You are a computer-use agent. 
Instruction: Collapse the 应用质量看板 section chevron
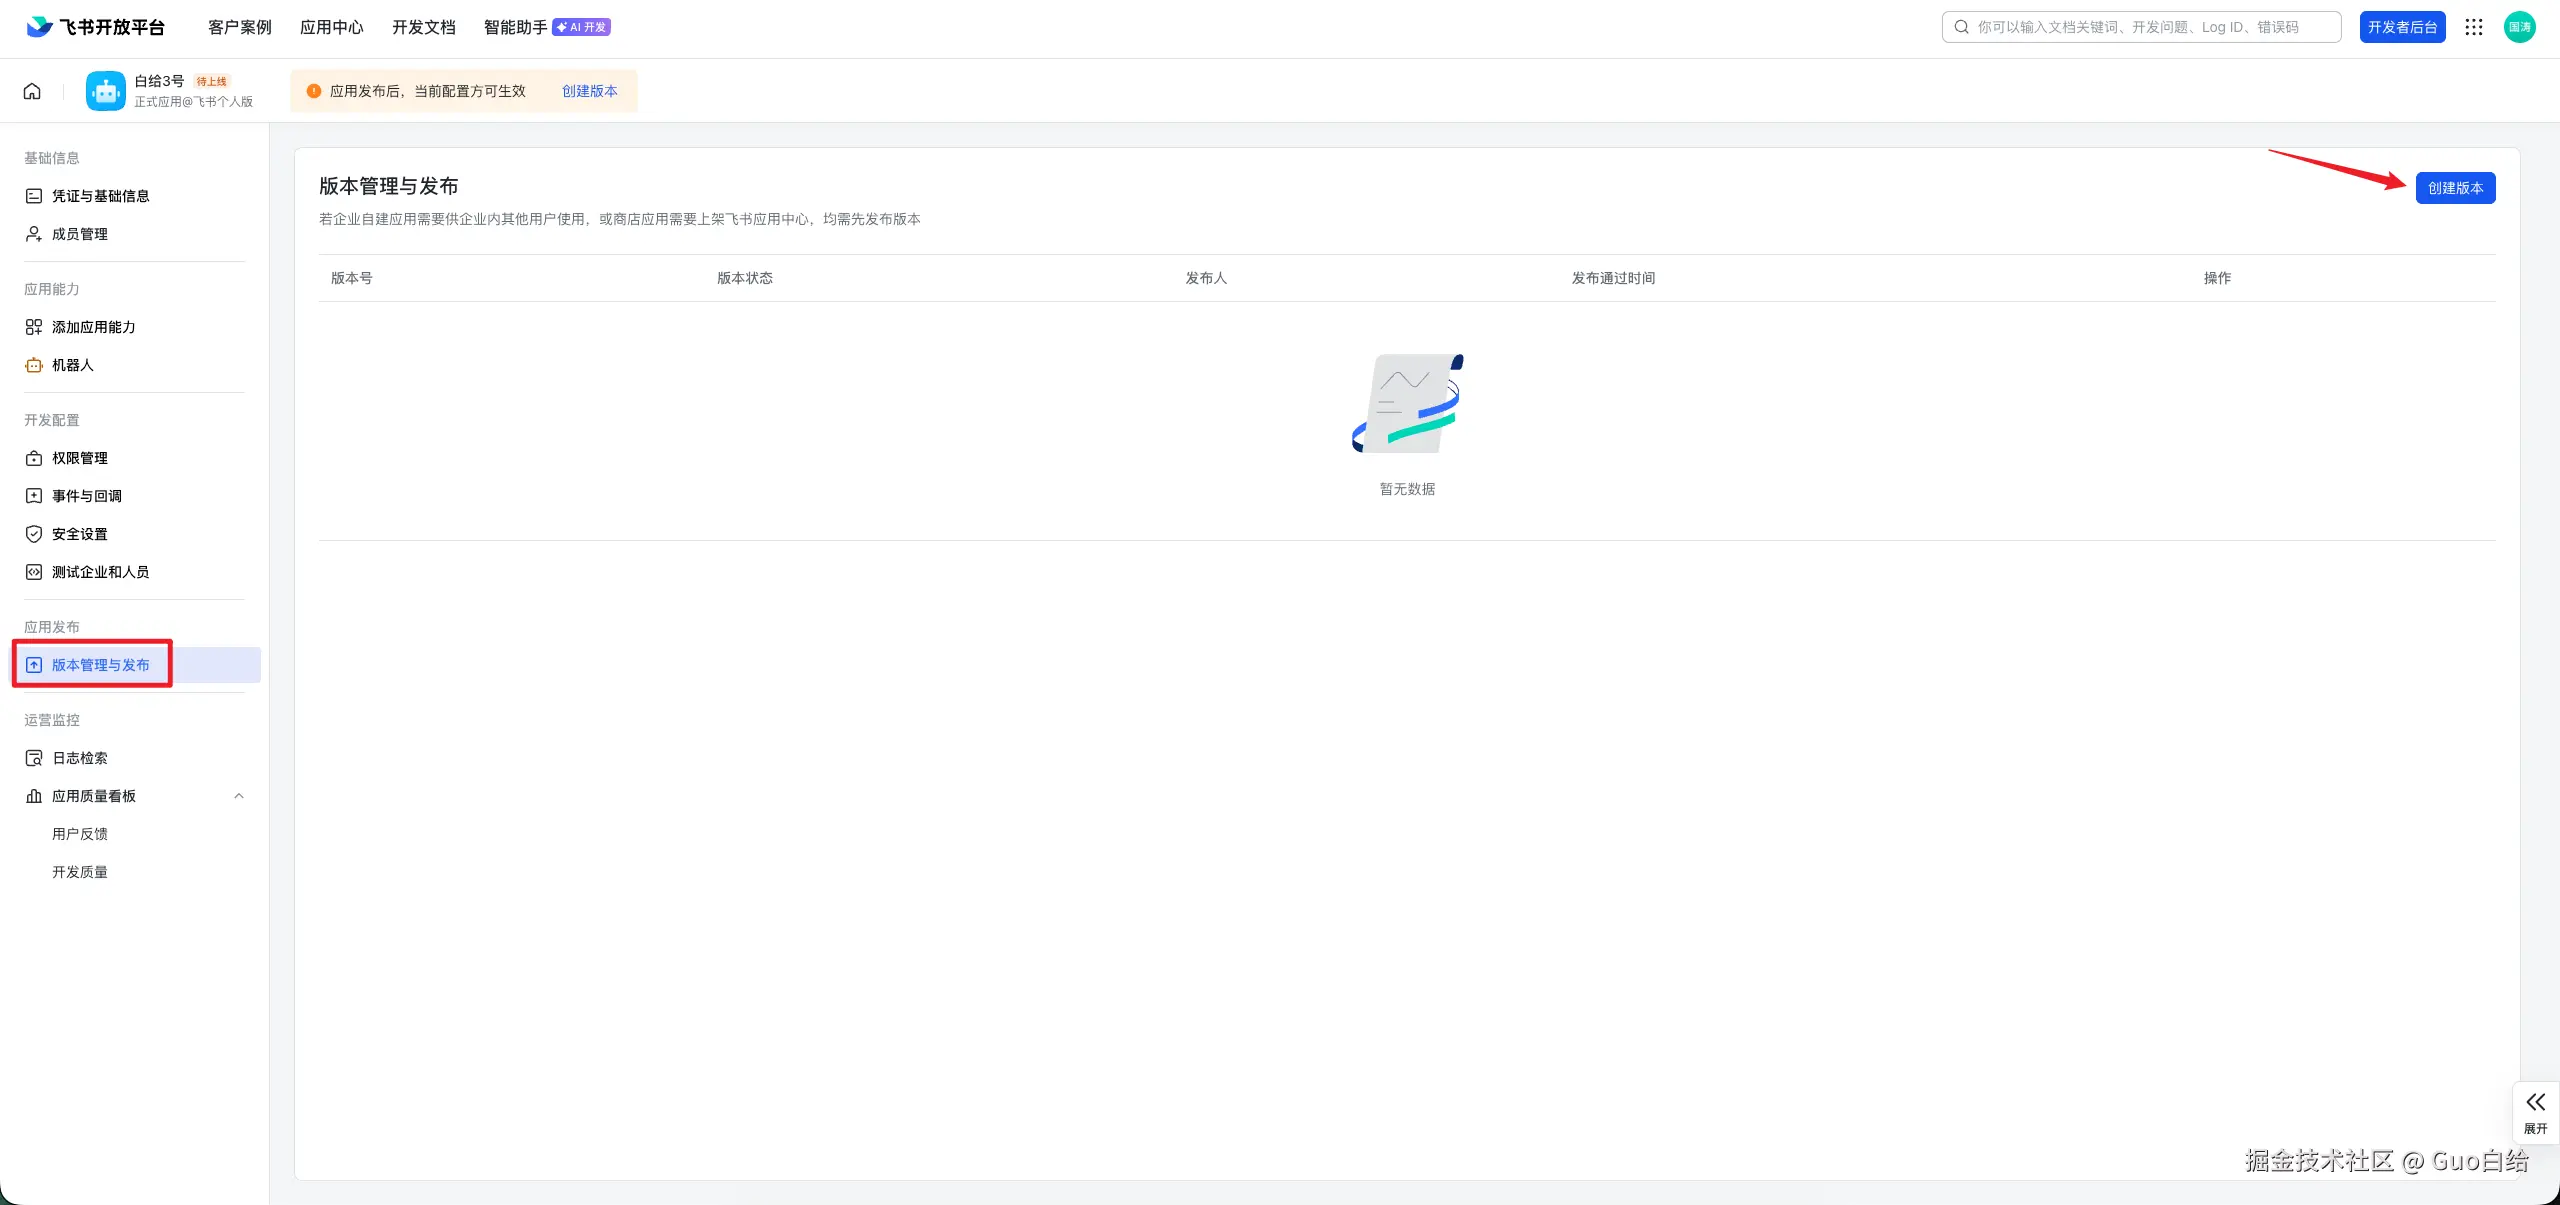pyautogui.click(x=239, y=796)
